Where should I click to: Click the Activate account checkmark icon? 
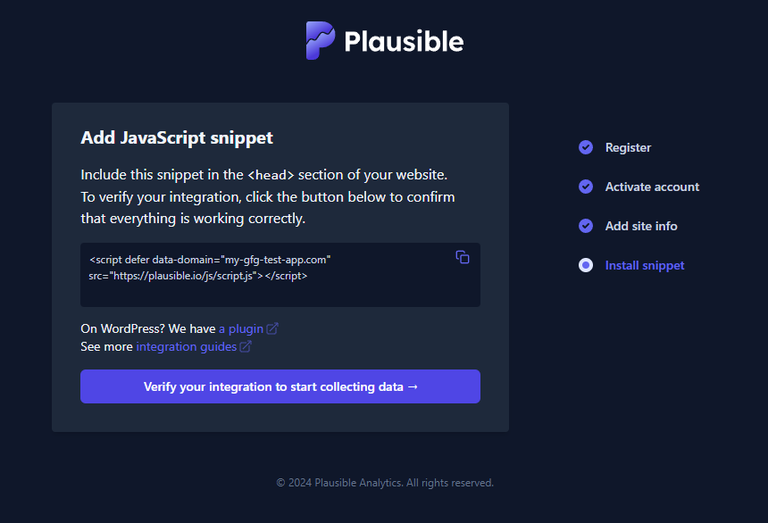[x=586, y=187]
